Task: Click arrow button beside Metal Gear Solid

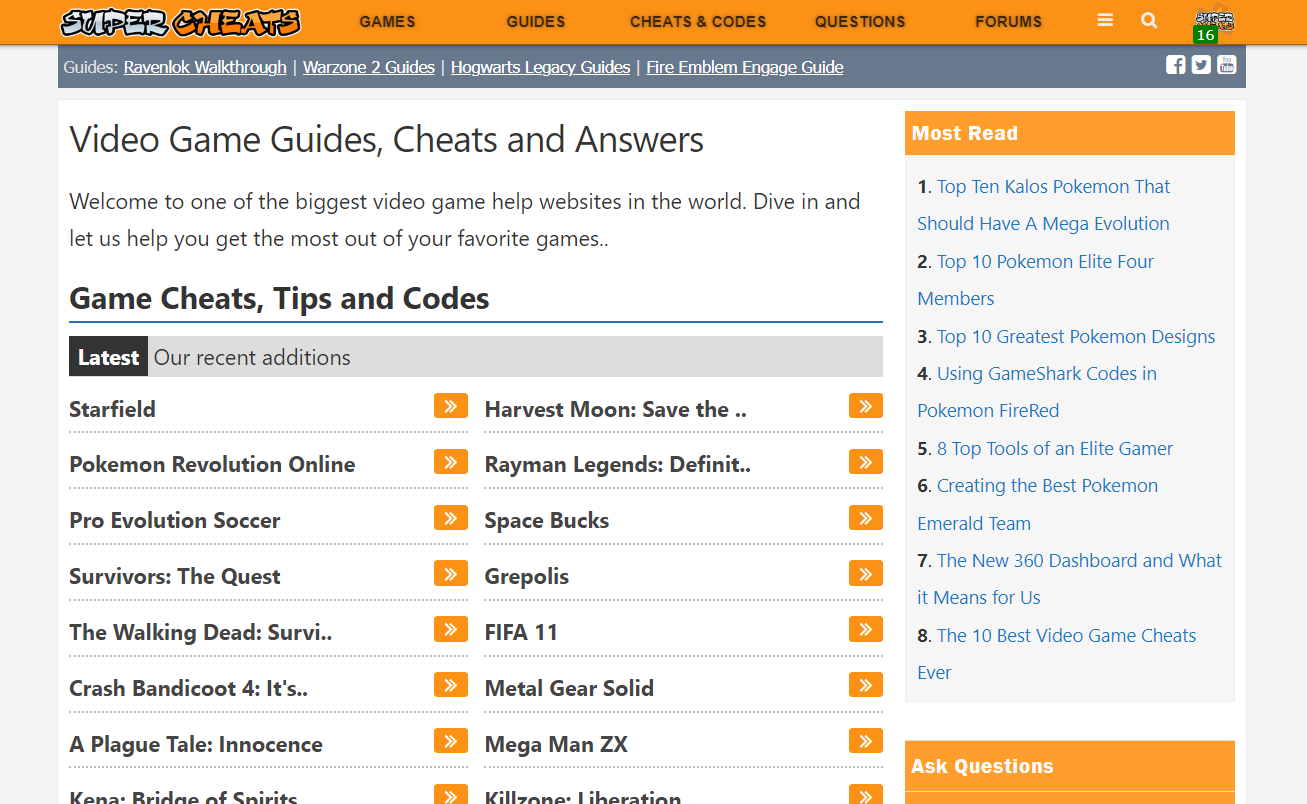Action: (x=866, y=686)
